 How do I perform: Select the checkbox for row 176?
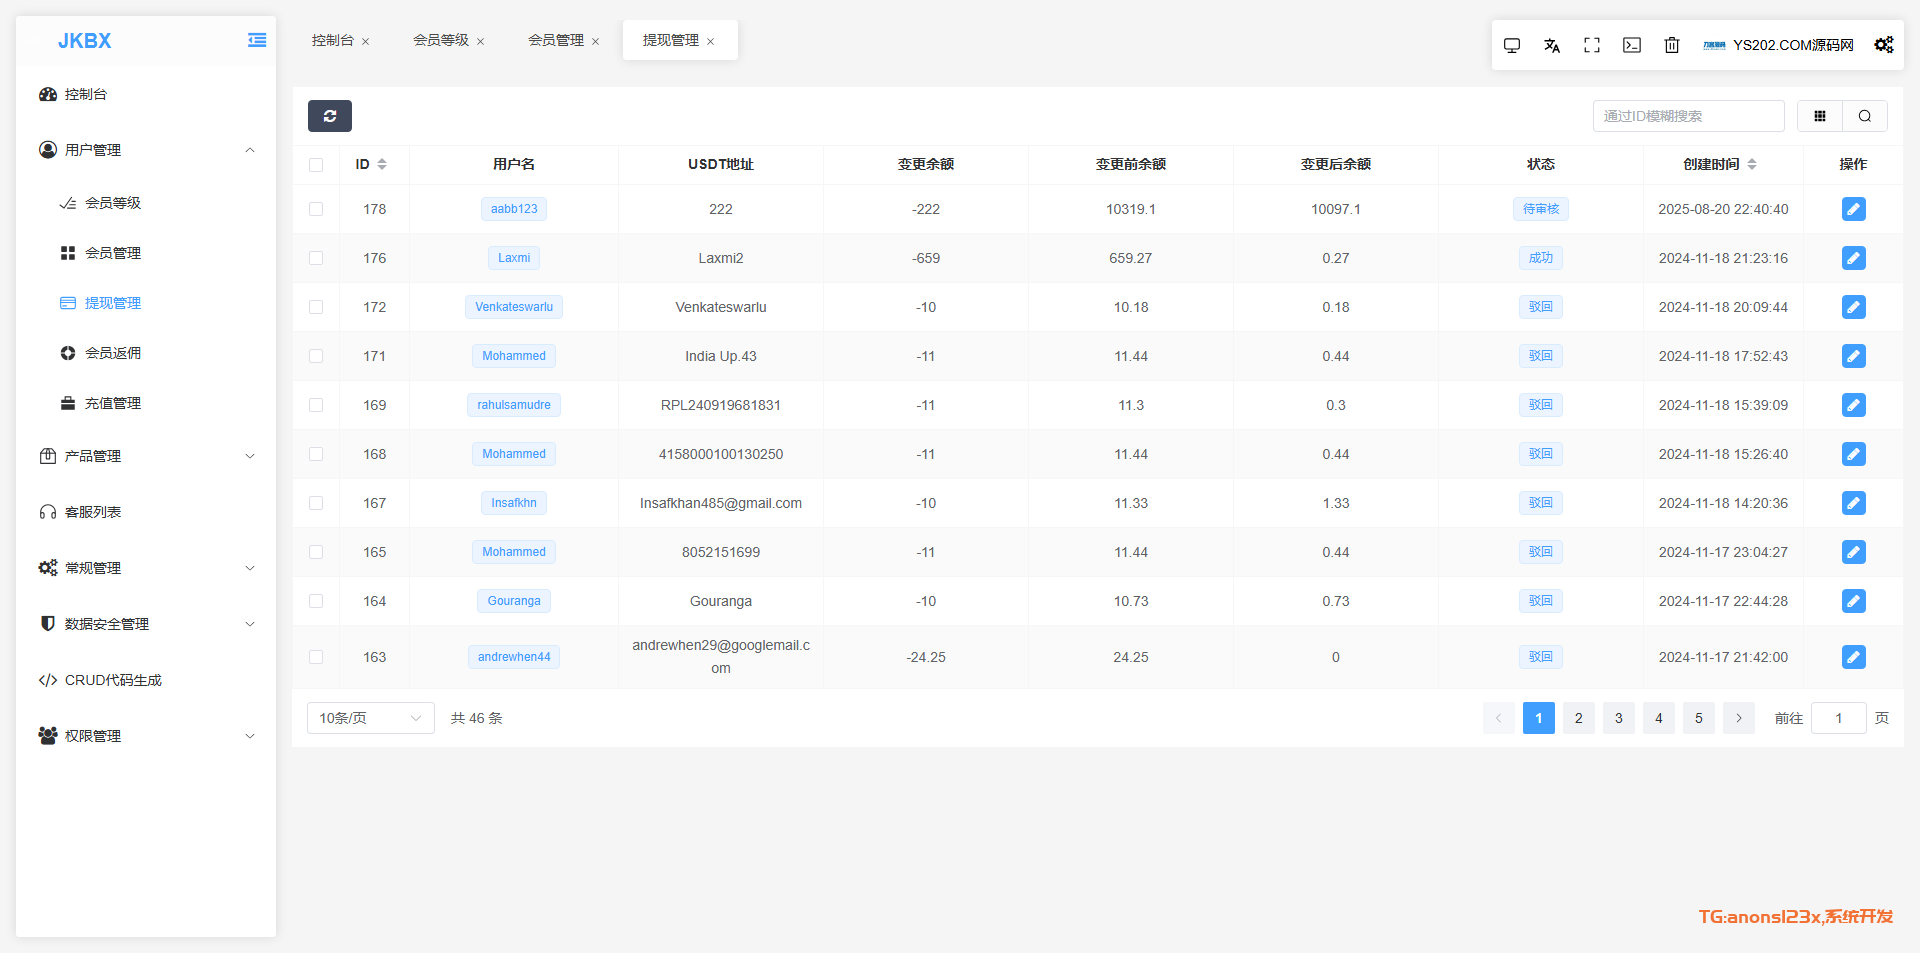[x=316, y=258]
